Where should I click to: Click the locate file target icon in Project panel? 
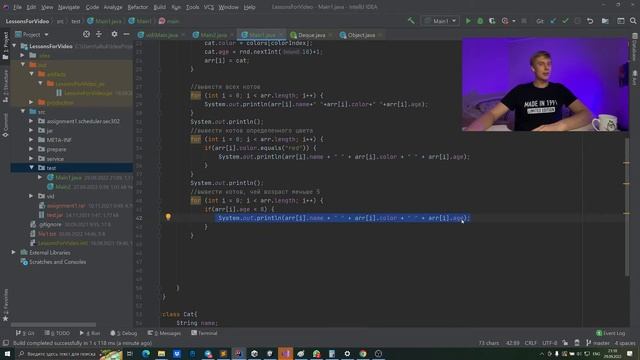87,34
